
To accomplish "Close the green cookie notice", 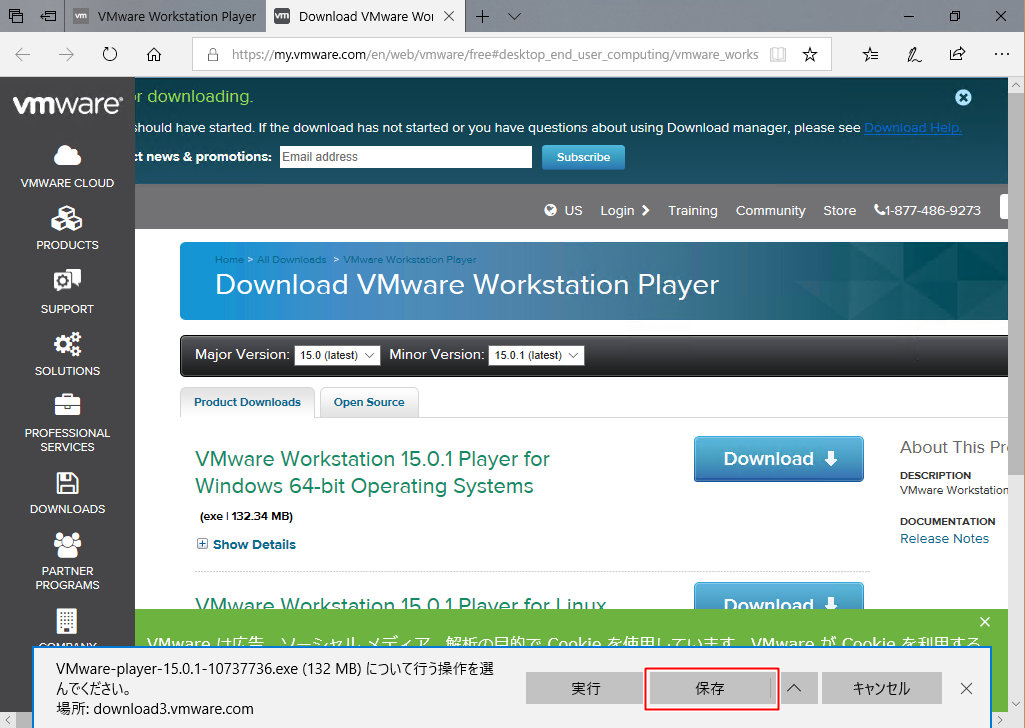I will (985, 621).
